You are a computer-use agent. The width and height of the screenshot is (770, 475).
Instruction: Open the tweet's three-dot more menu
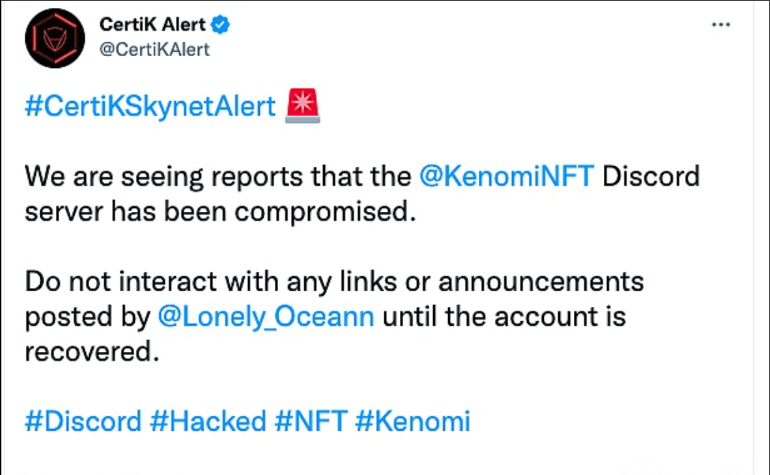[x=720, y=24]
